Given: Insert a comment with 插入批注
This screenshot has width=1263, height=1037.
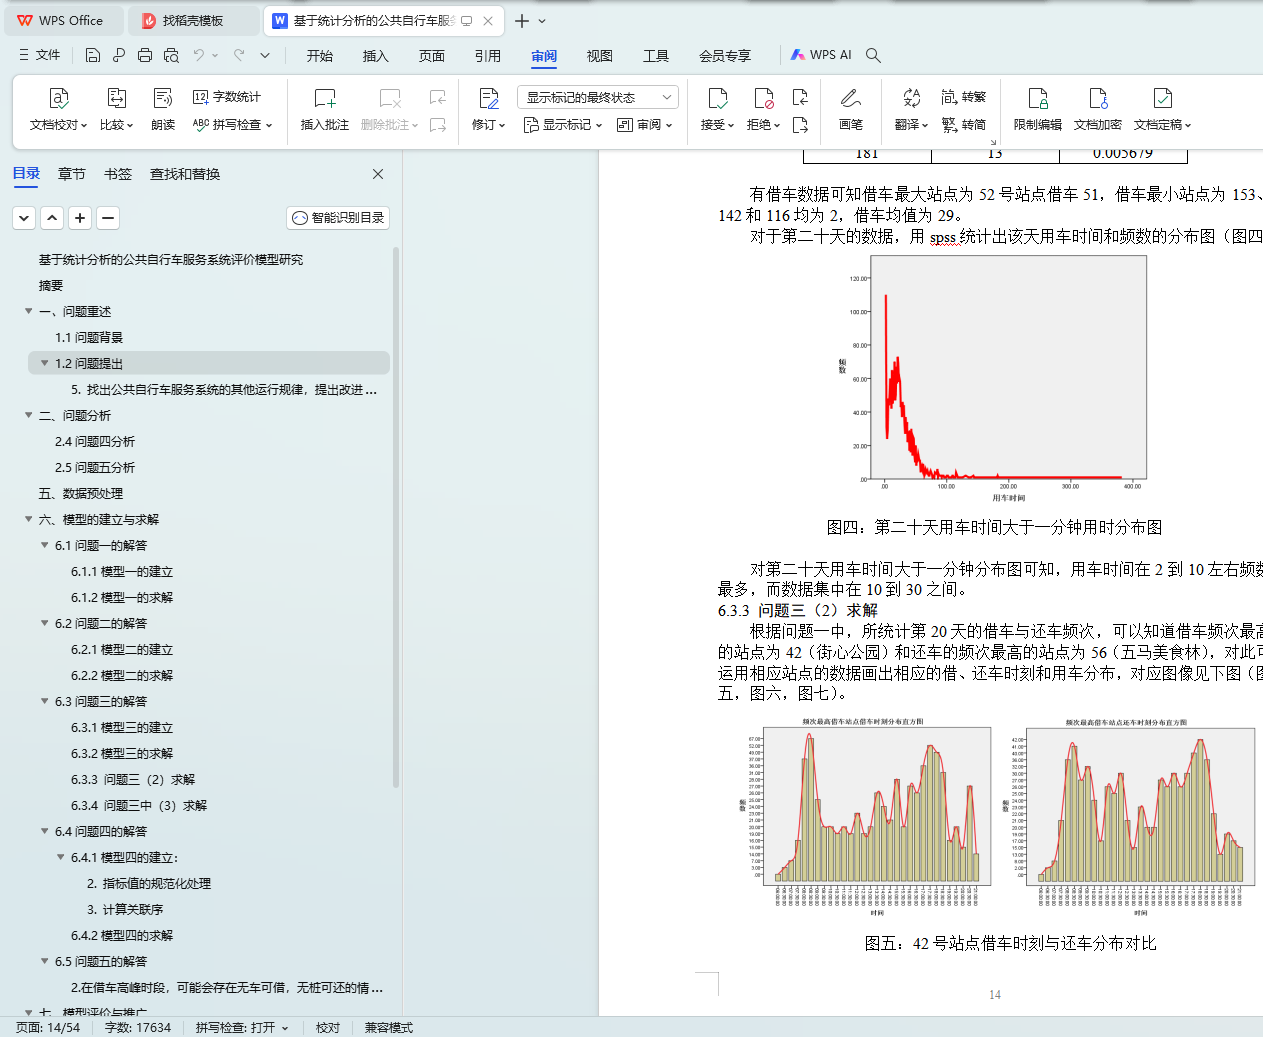Looking at the screenshot, I should point(325,110).
